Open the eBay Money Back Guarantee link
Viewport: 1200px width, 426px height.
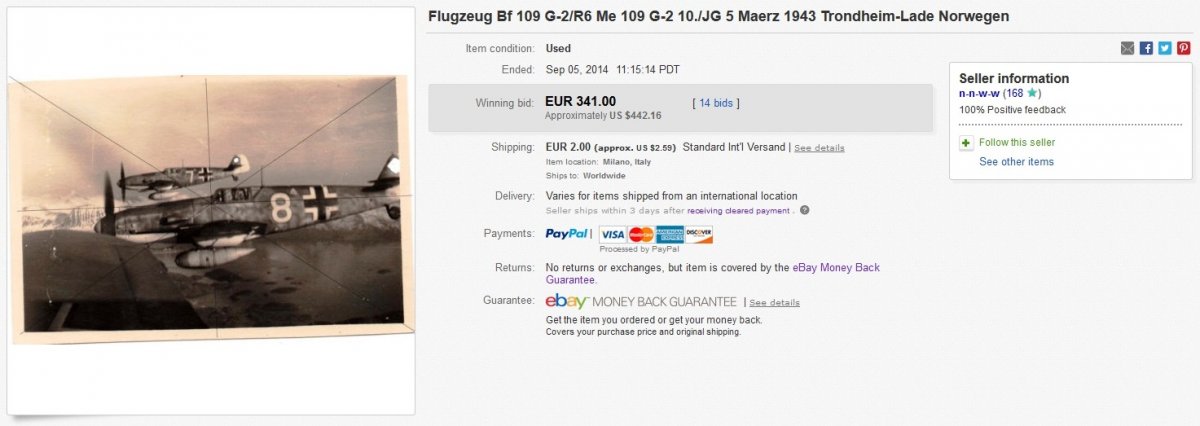point(836,268)
